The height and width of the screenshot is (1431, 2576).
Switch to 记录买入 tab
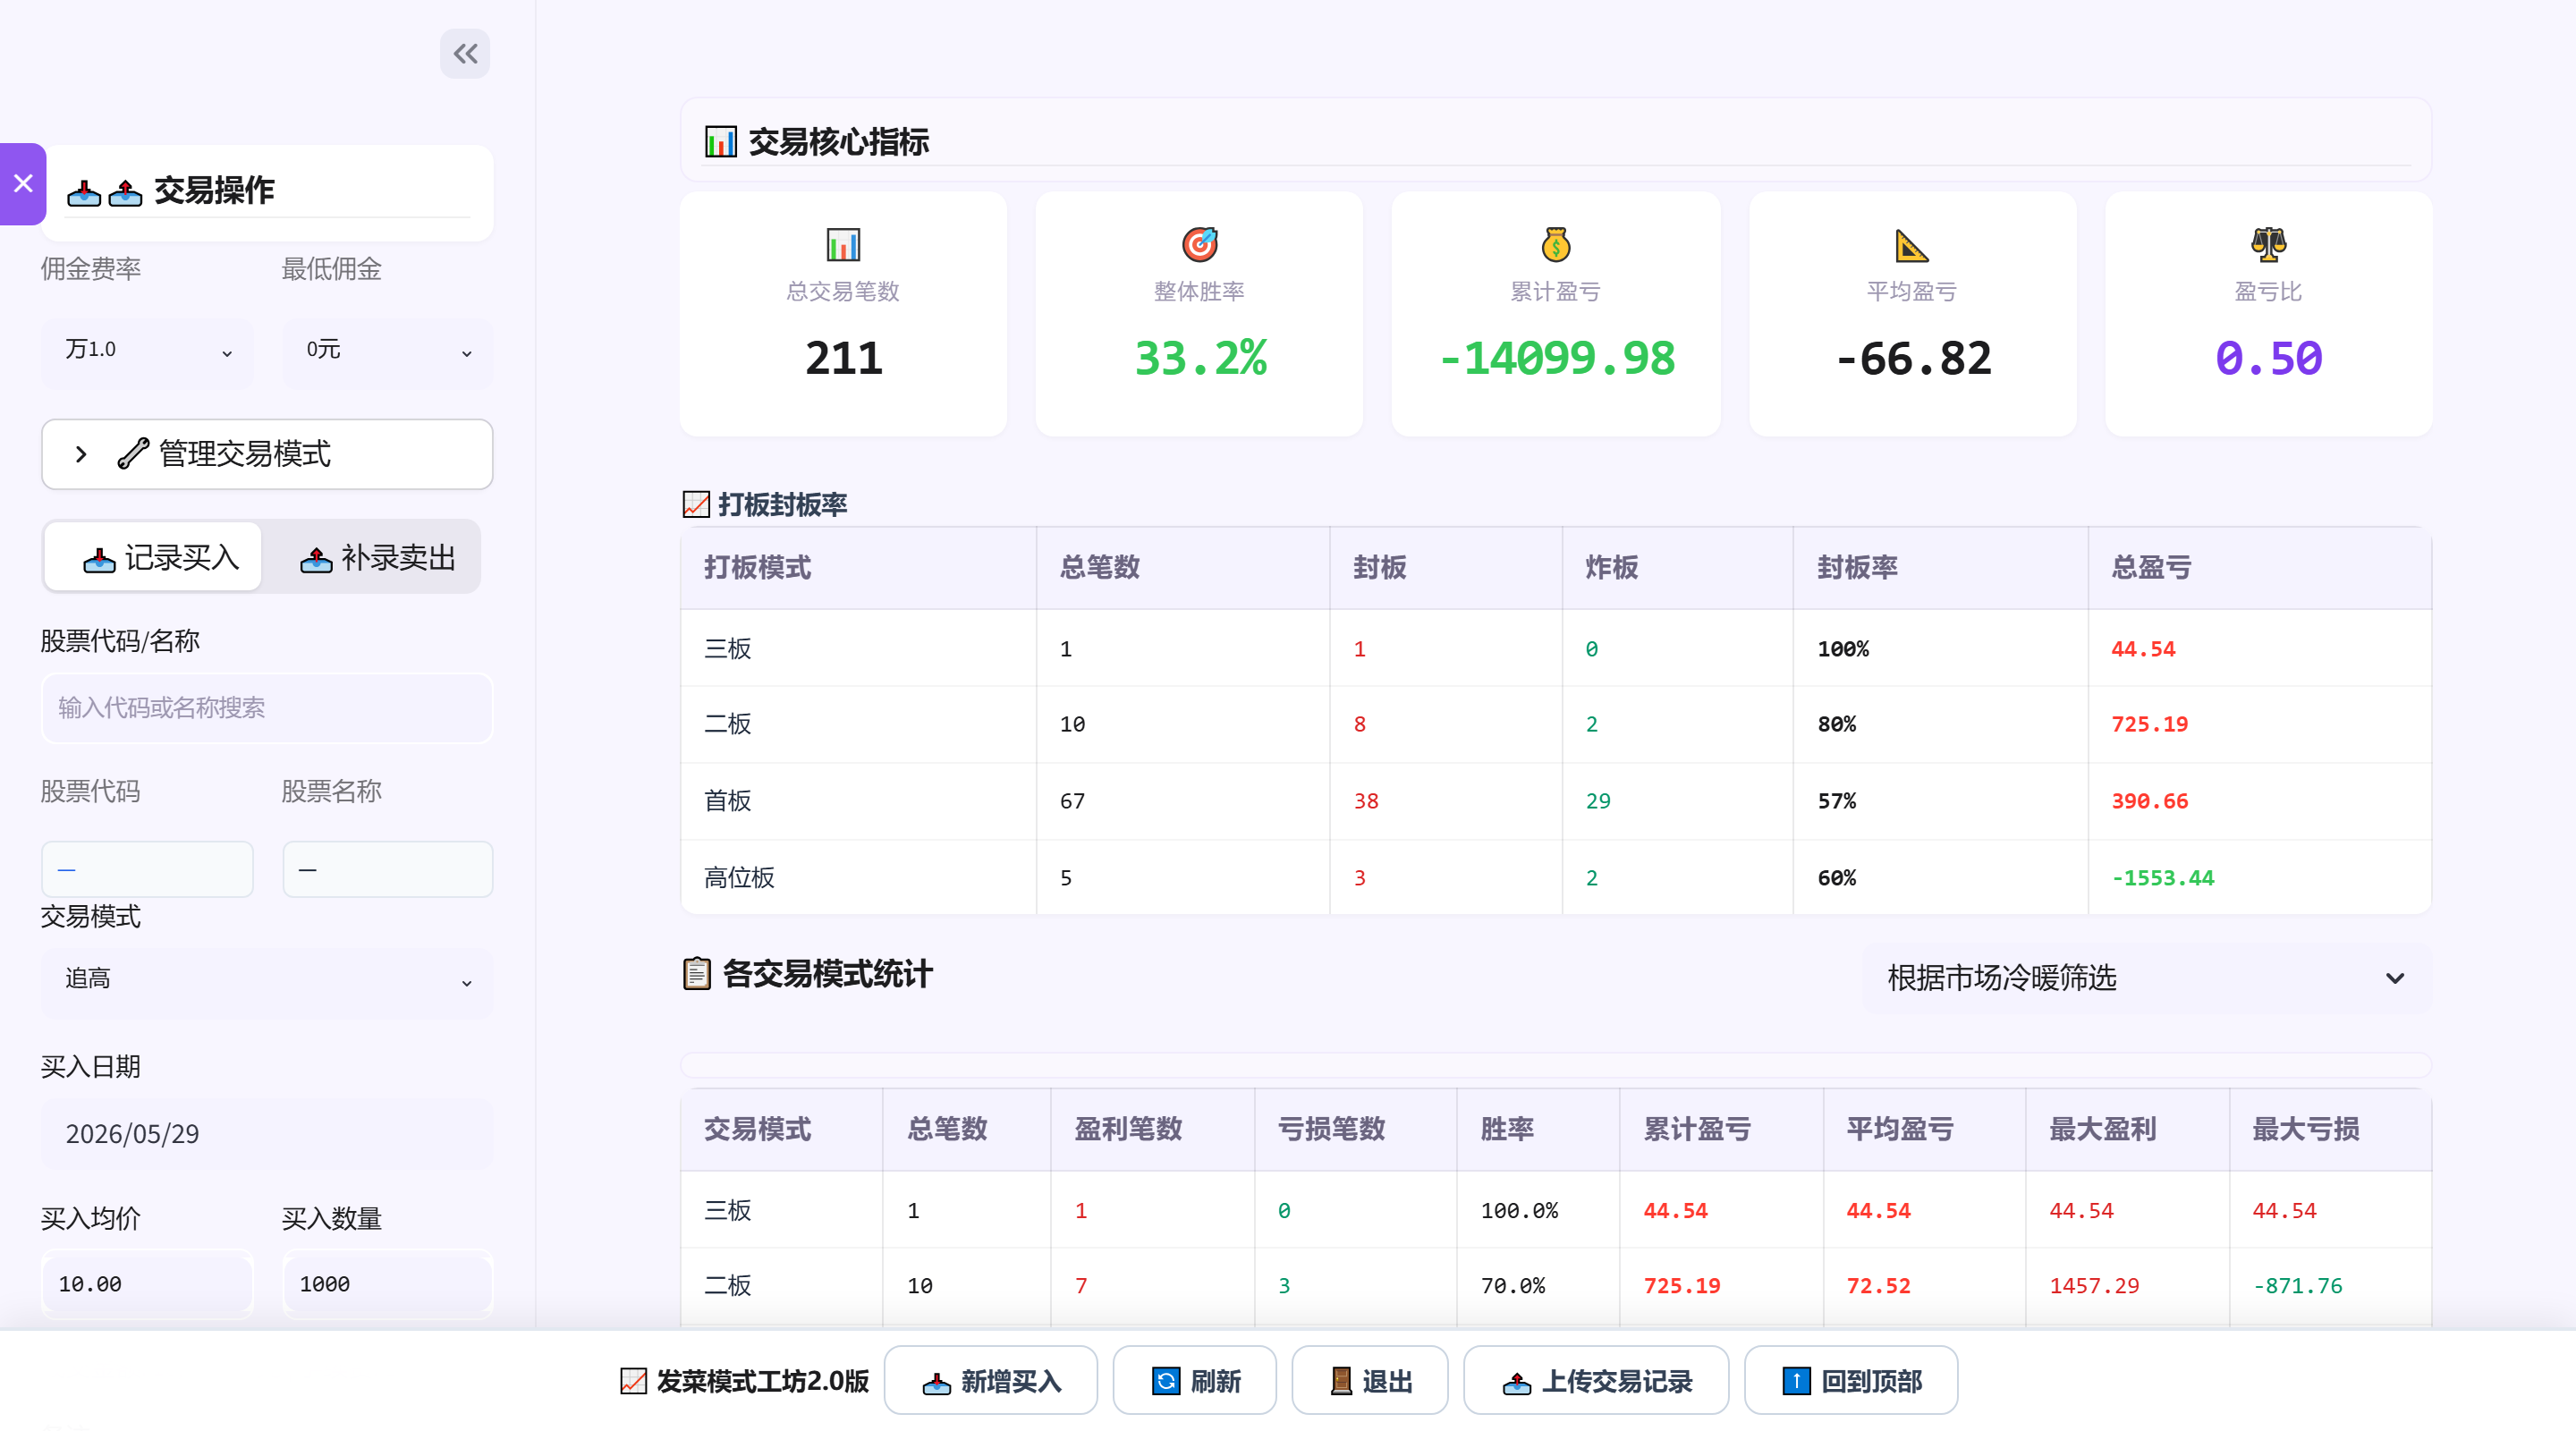[x=153, y=557]
